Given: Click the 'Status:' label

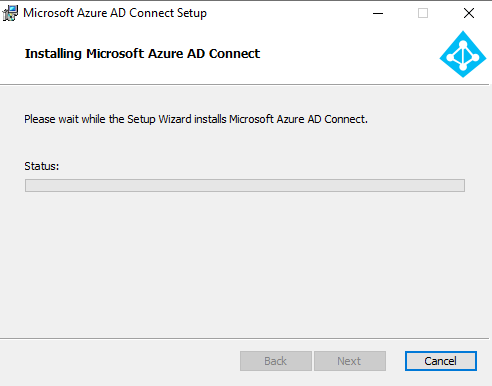Looking at the screenshot, I should 42,166.
